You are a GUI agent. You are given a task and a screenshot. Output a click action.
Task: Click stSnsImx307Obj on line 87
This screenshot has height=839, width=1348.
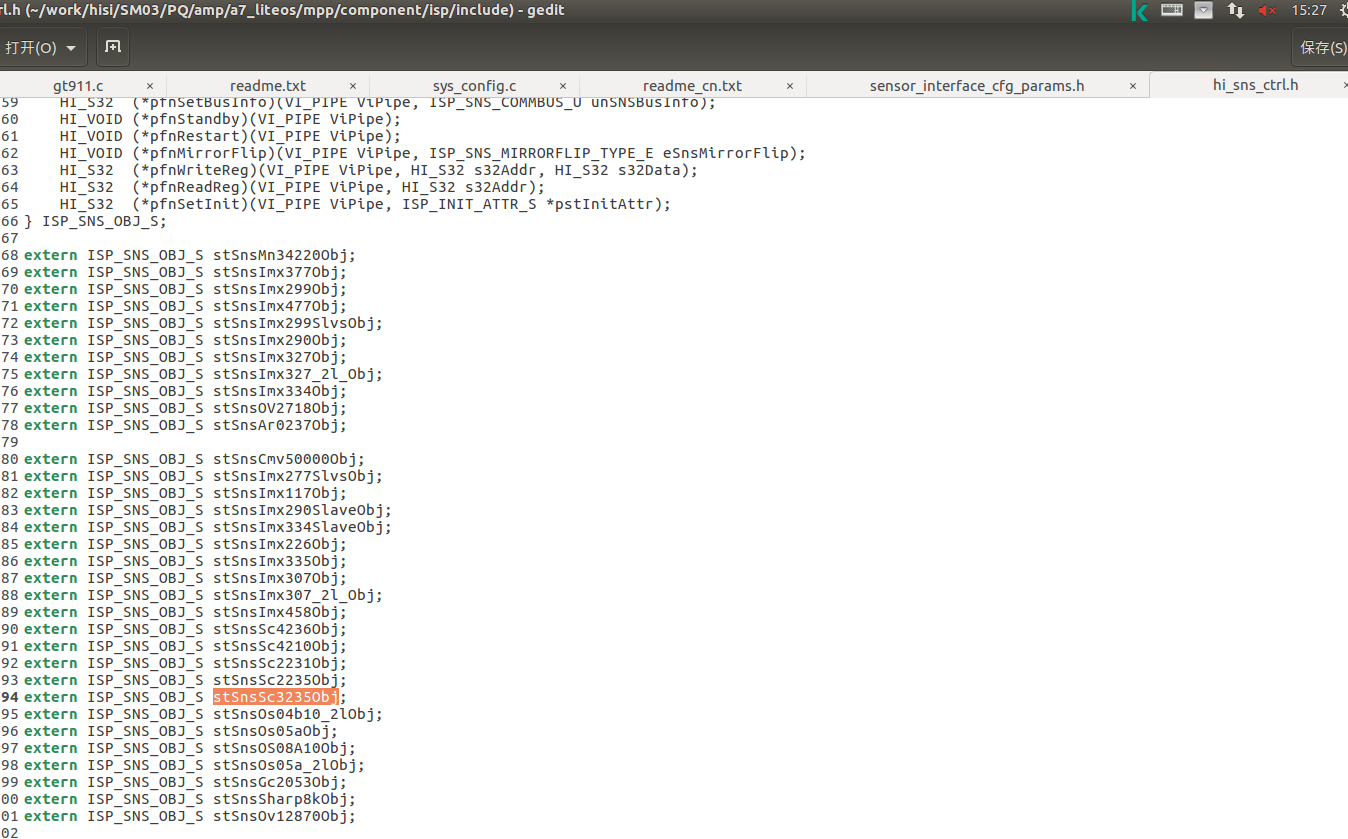pos(276,578)
